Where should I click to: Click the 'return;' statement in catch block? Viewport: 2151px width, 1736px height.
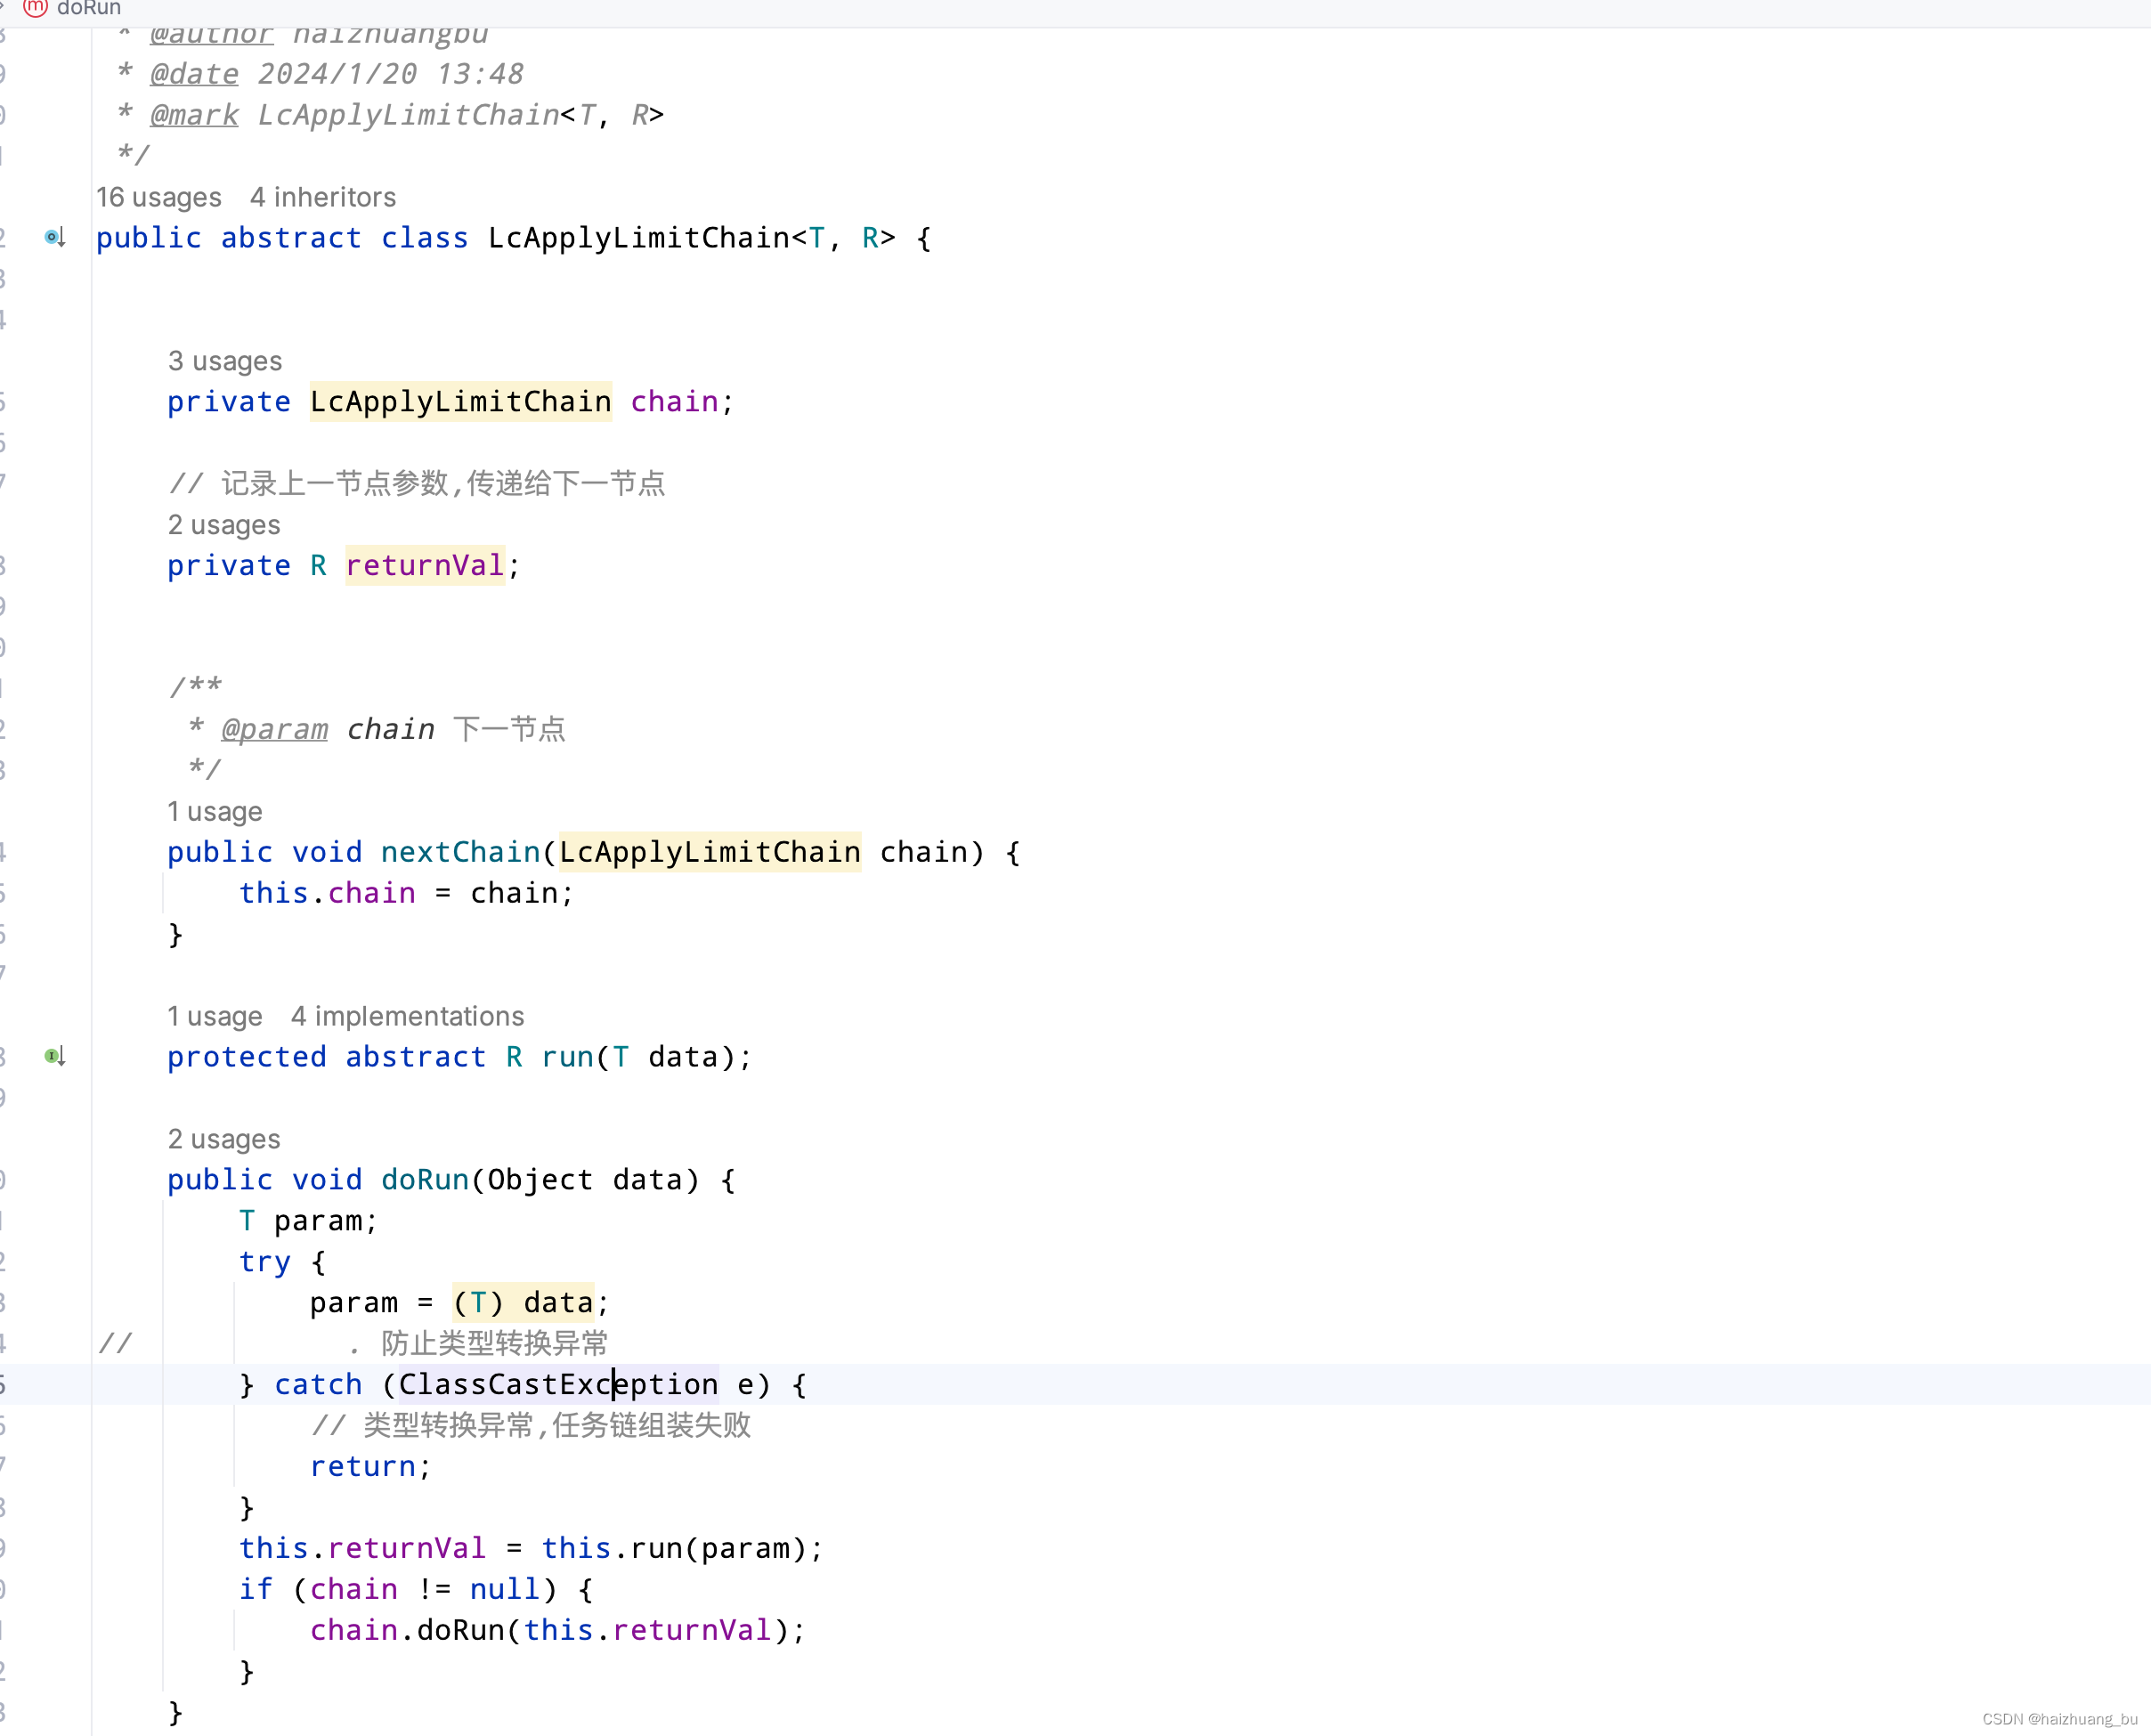371,1467
